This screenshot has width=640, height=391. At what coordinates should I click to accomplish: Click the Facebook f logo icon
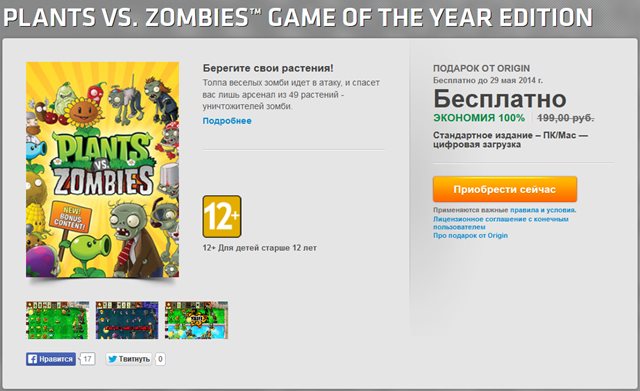[32, 359]
